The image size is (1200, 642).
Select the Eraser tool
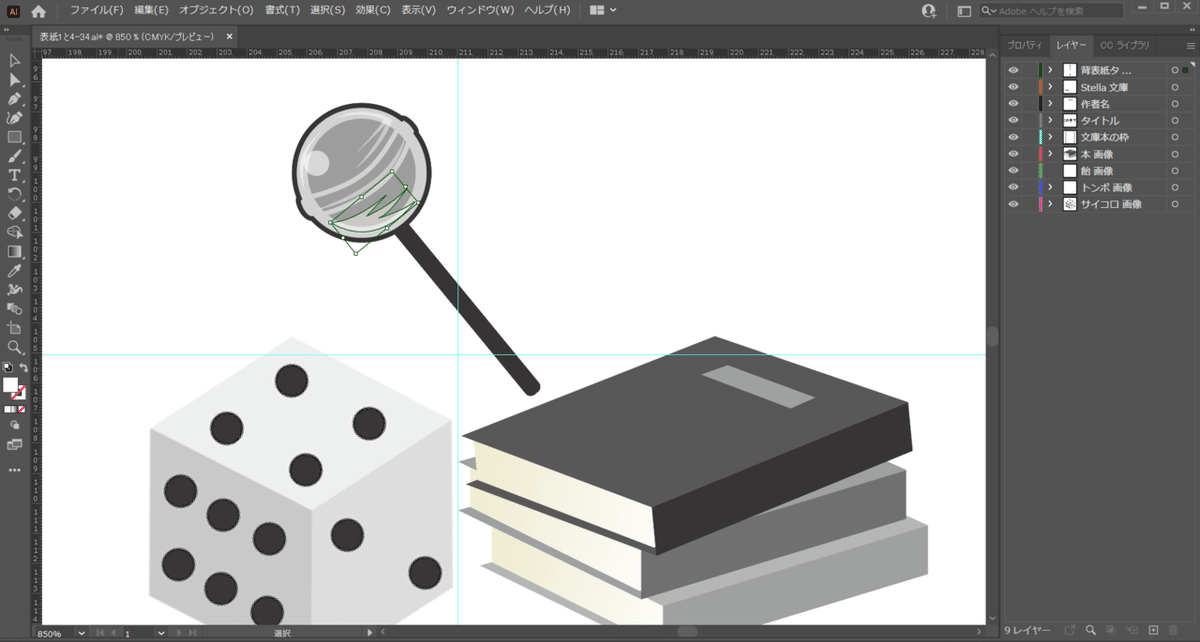click(x=14, y=213)
